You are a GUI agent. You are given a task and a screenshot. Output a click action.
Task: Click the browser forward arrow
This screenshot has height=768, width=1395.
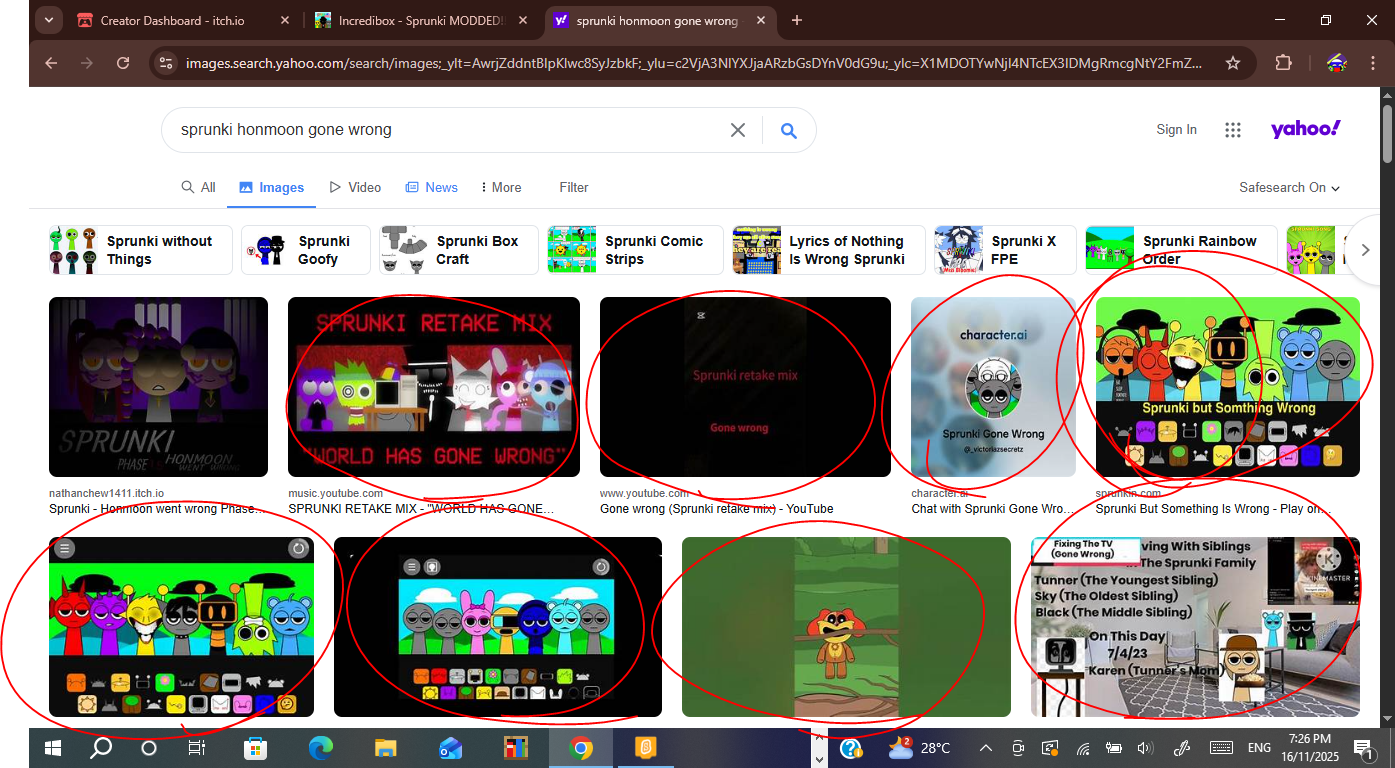coord(87,63)
